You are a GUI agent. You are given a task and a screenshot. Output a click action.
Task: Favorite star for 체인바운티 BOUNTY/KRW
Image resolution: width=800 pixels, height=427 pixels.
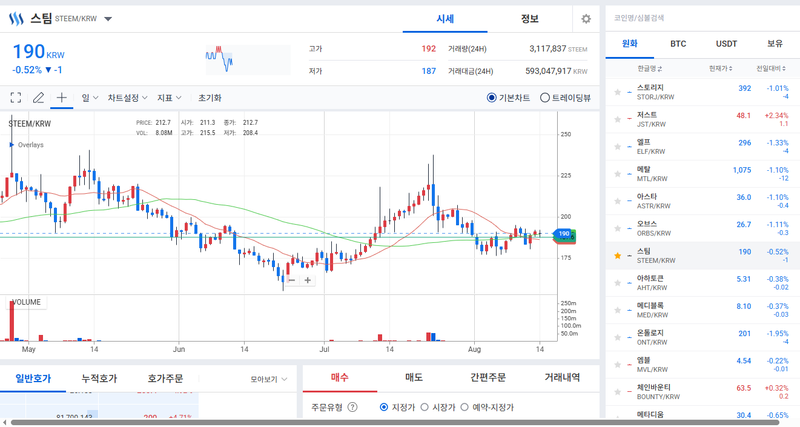(617, 392)
